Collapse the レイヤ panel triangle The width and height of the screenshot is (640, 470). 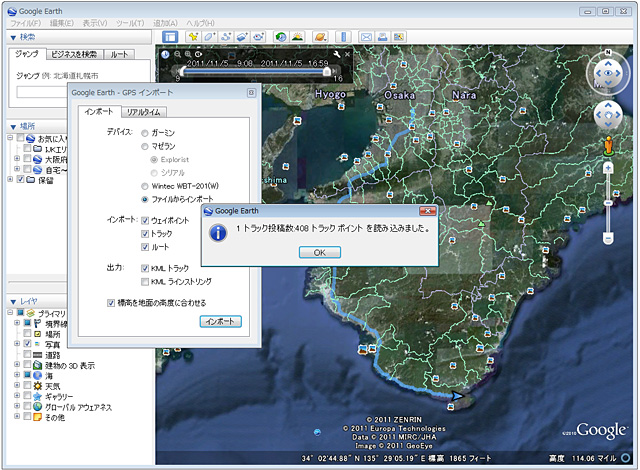click(13, 302)
